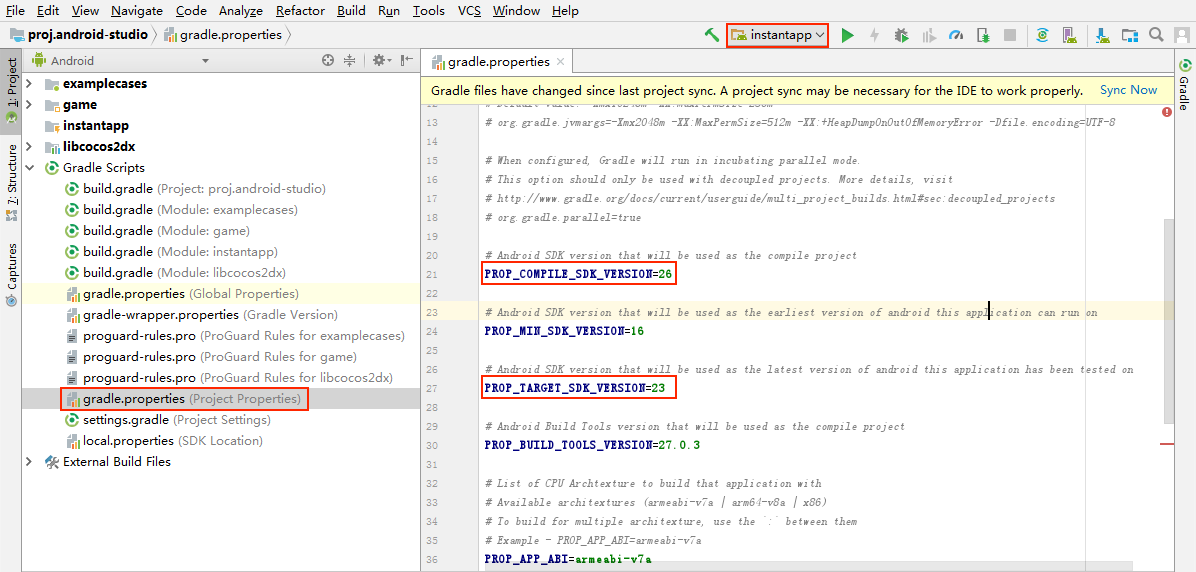Open the Captures side tab
This screenshot has height=572, width=1196.
click(x=11, y=275)
